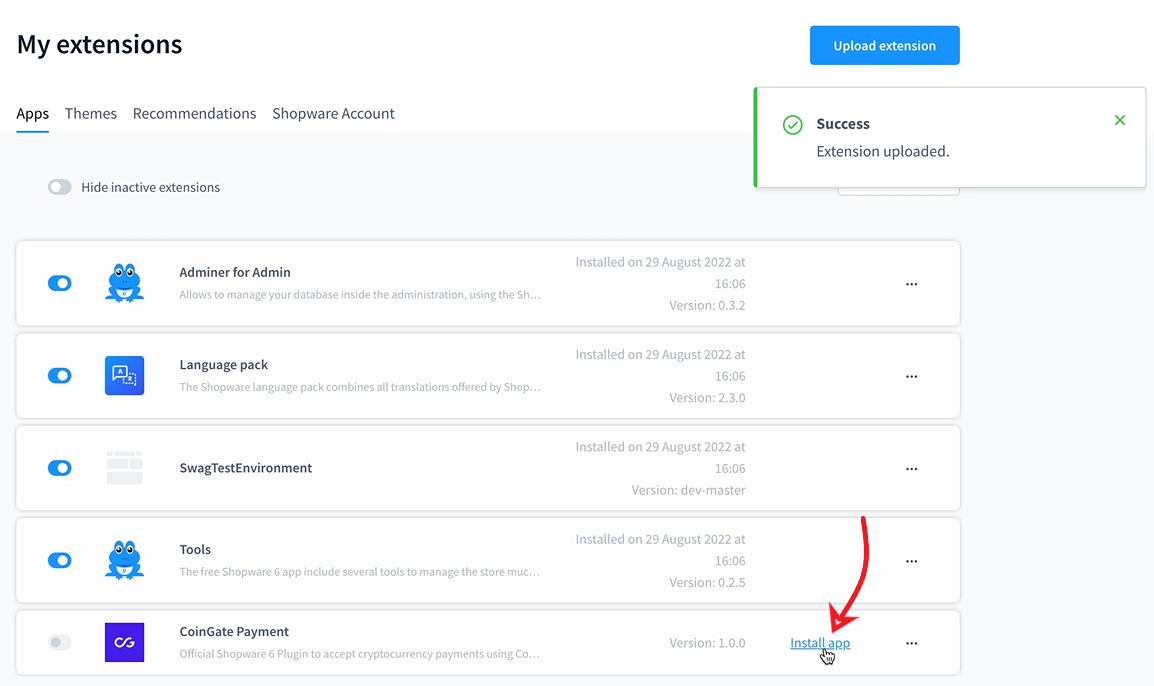Click the Version: dev-master text

[689, 490]
